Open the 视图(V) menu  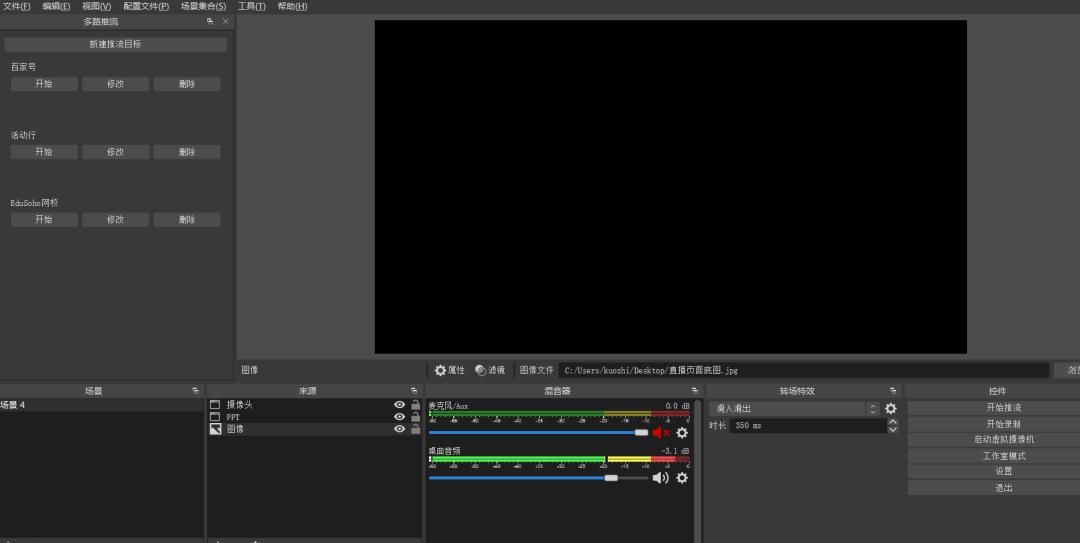click(96, 6)
